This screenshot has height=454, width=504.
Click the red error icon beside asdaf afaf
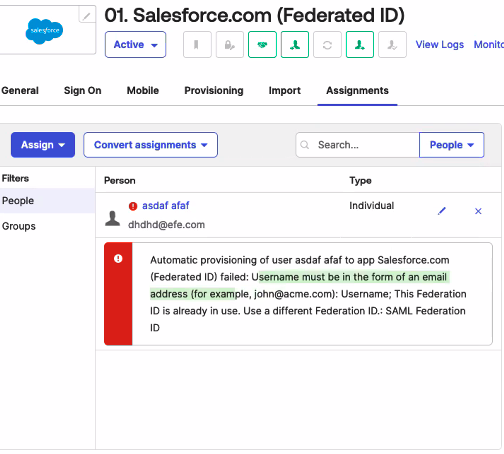coord(133,206)
